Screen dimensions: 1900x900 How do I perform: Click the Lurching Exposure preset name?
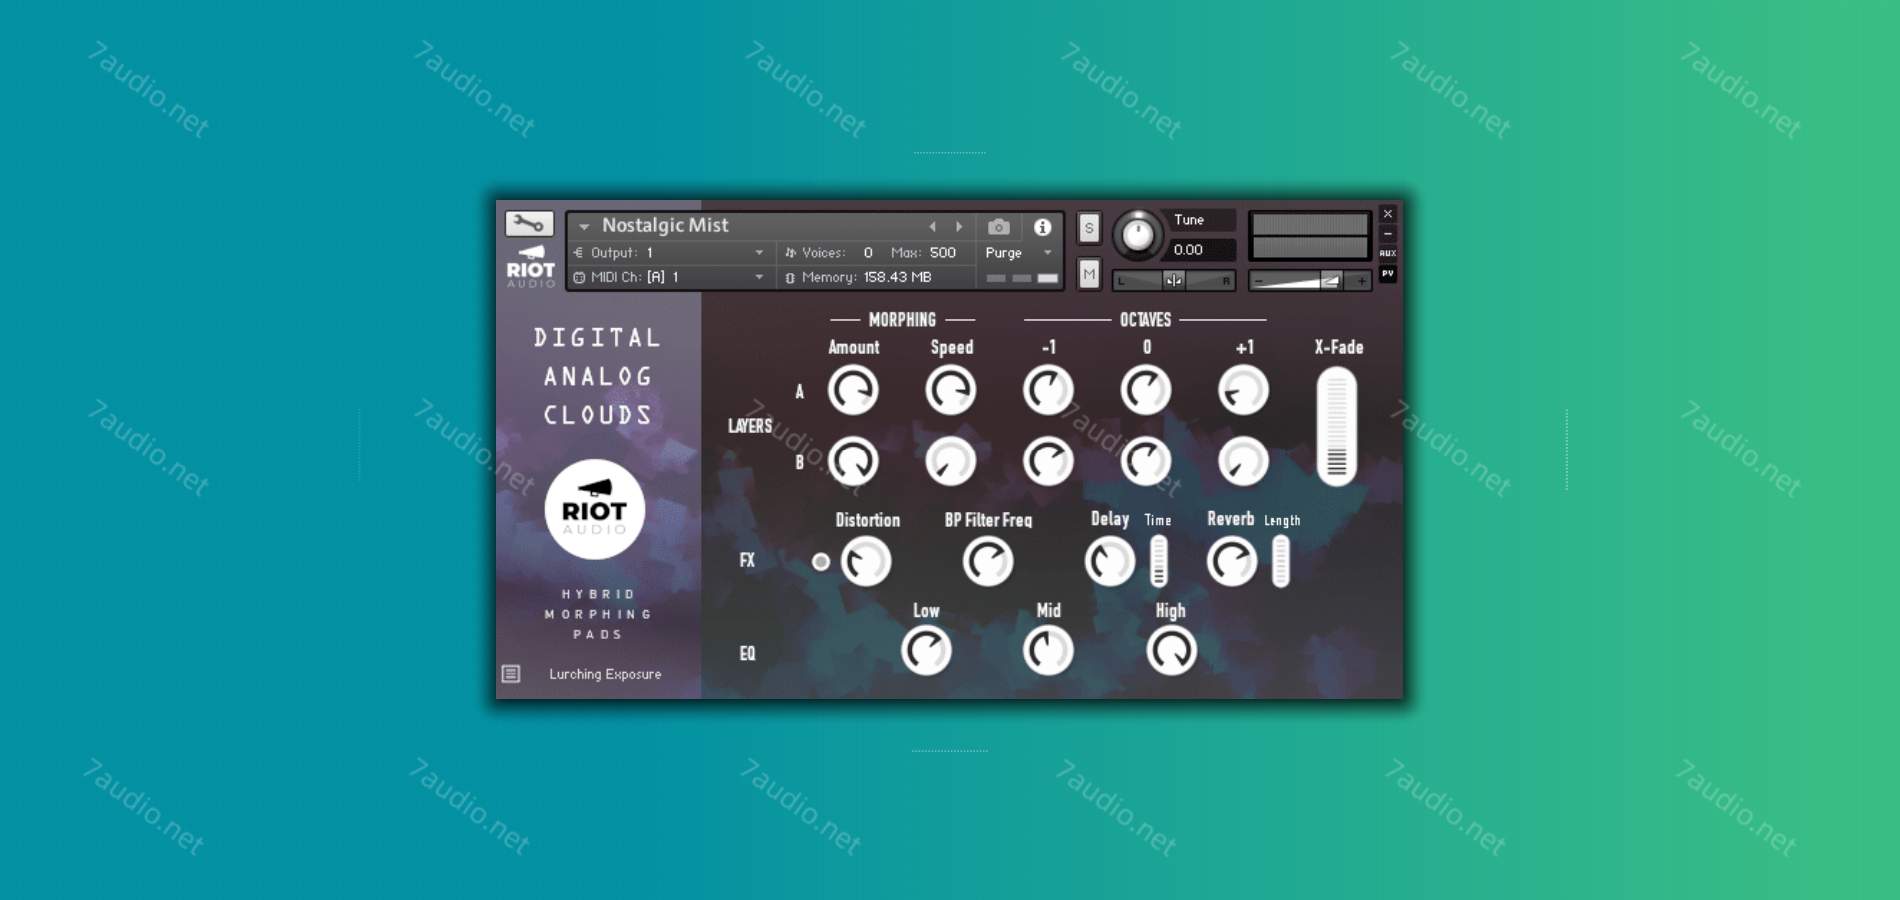point(605,674)
